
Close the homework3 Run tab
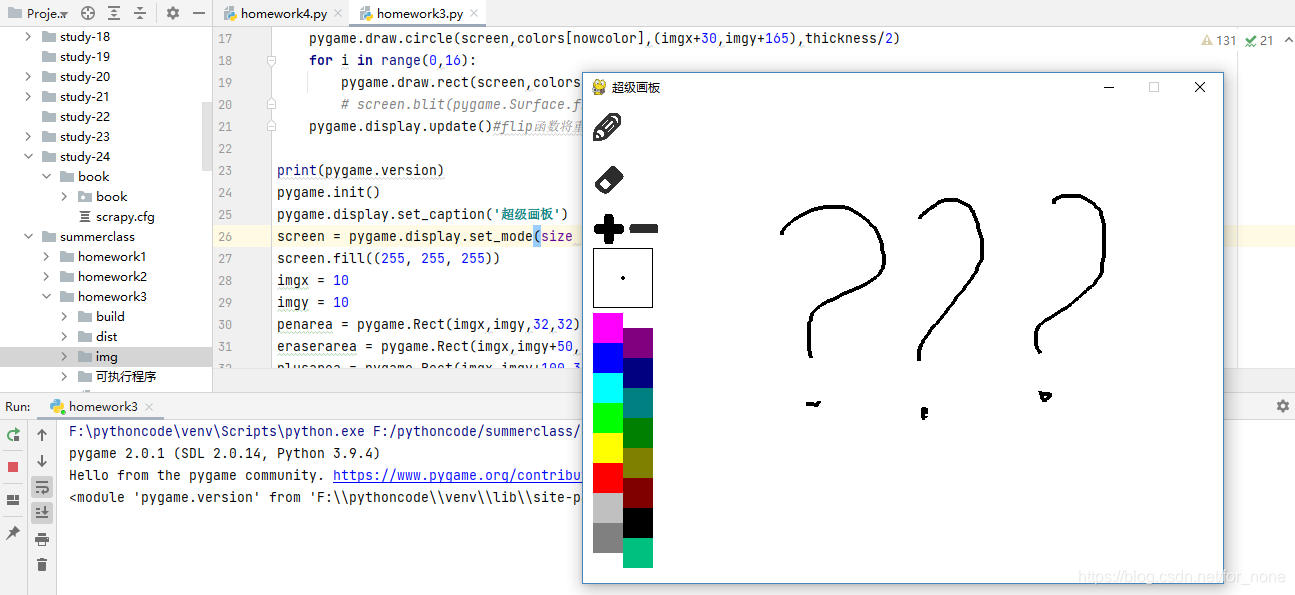[x=150, y=407]
